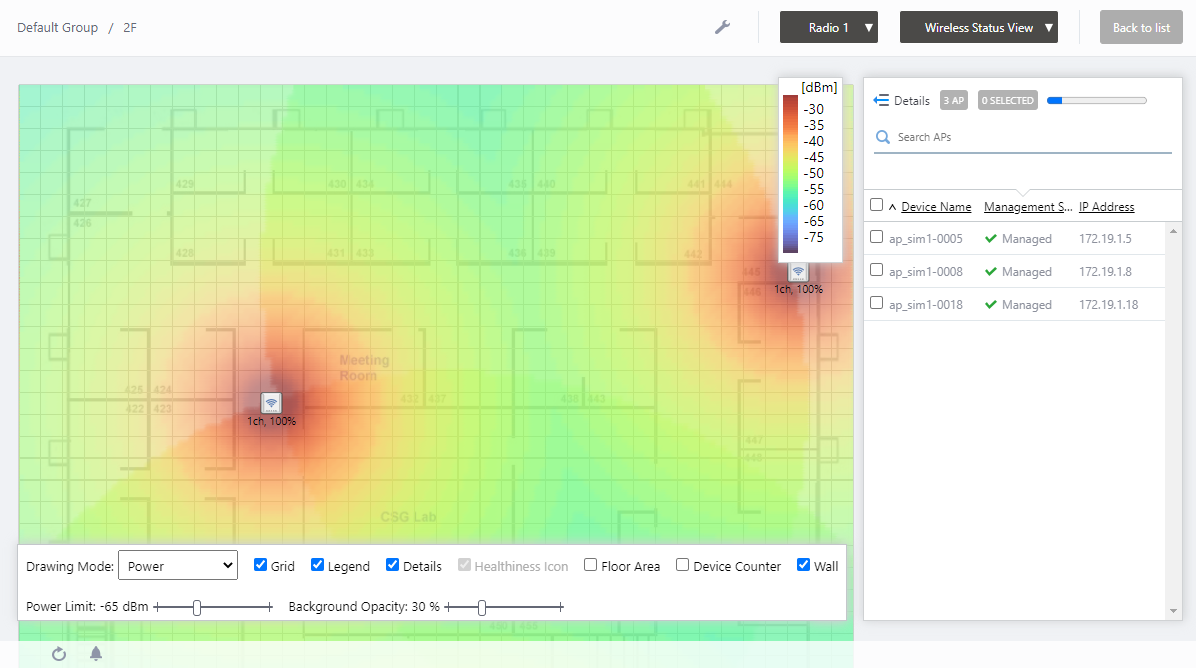
Task: Click the Back to list button
Action: point(1141,28)
